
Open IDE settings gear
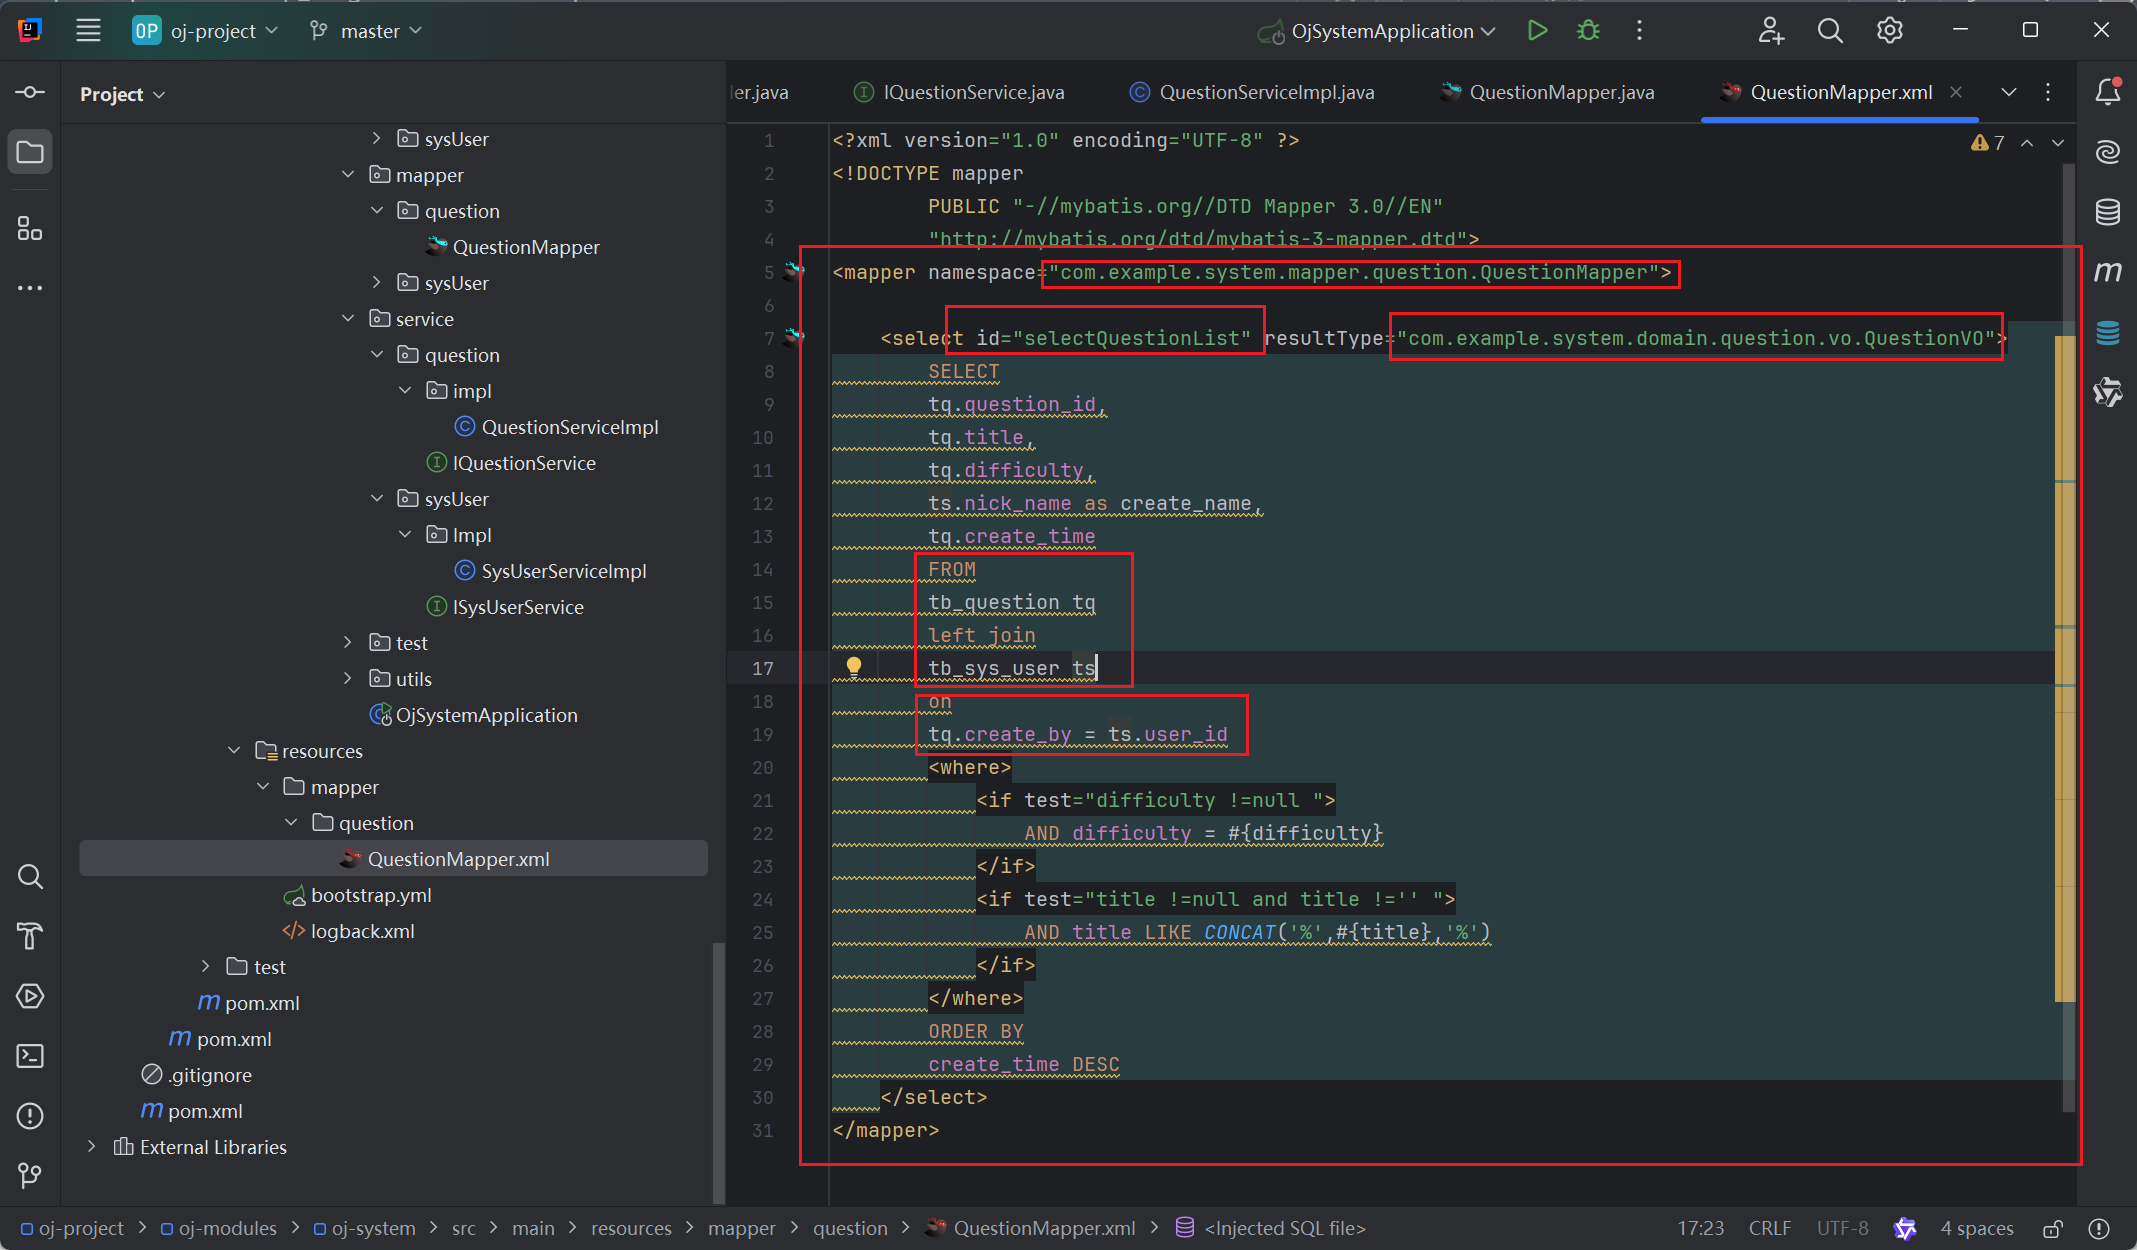coord(1889,31)
